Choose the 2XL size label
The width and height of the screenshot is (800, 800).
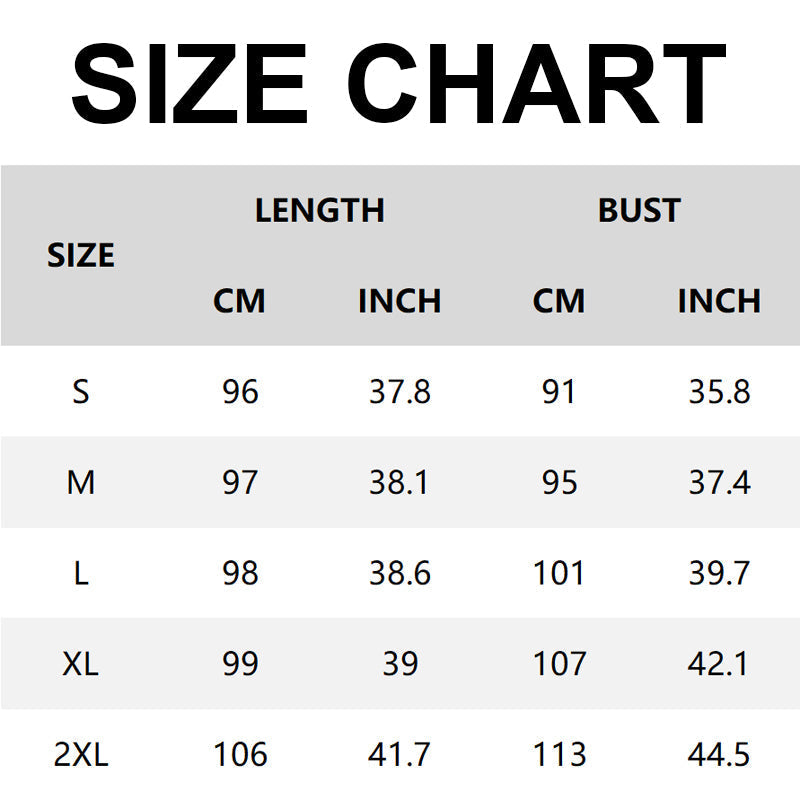pos(81,755)
